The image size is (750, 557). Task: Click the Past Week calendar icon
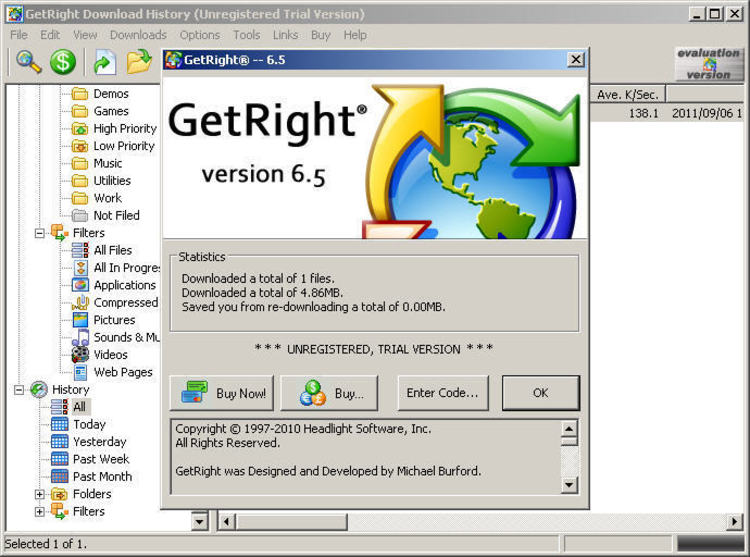pos(59,459)
